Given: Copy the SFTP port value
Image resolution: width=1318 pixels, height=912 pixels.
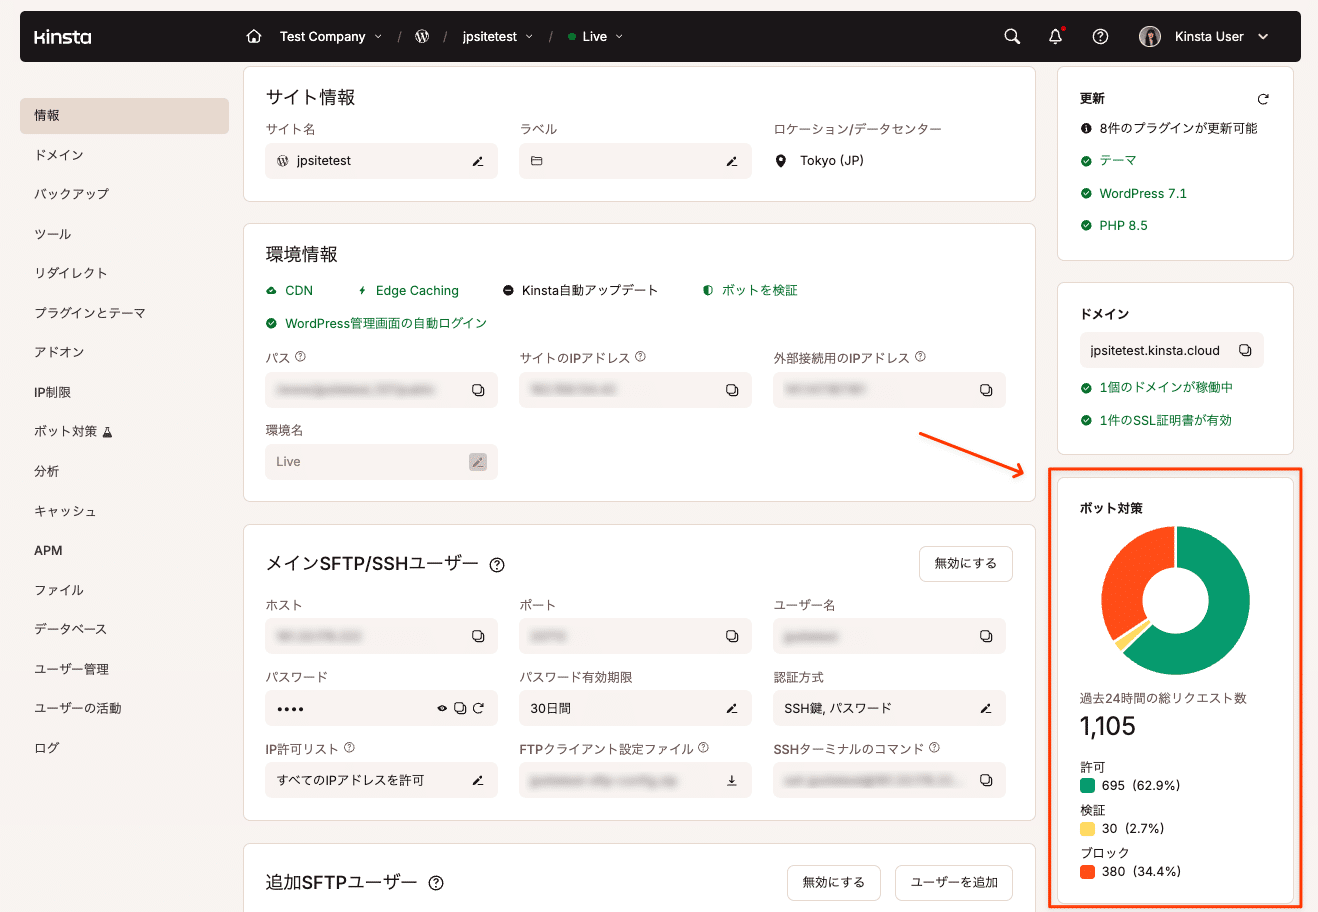Looking at the screenshot, I should click(x=732, y=636).
